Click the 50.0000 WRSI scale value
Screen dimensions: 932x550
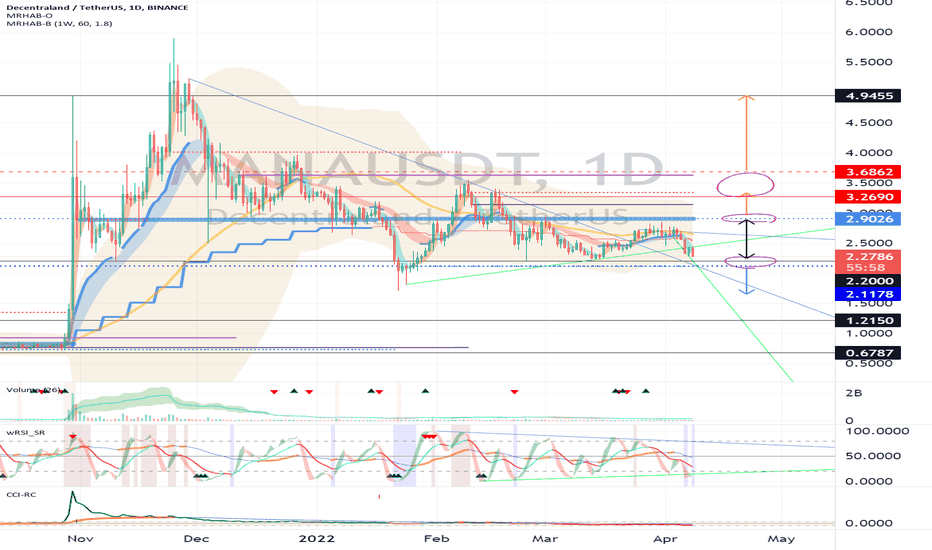(x=873, y=456)
